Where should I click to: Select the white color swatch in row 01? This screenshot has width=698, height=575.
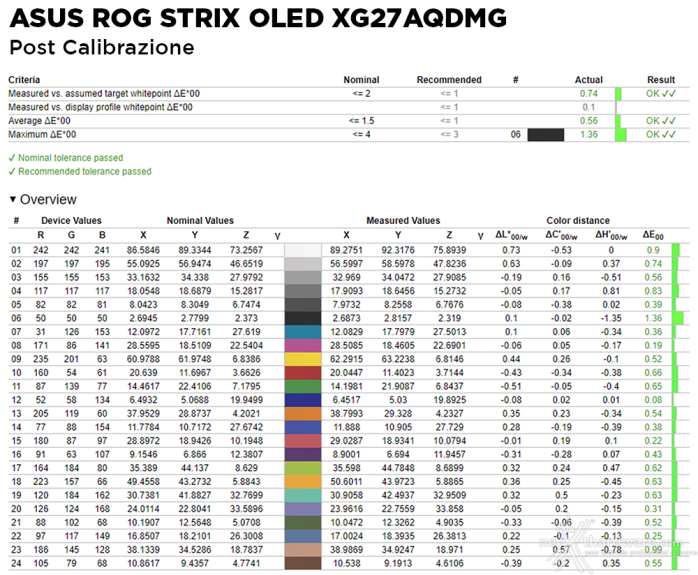click(x=303, y=250)
